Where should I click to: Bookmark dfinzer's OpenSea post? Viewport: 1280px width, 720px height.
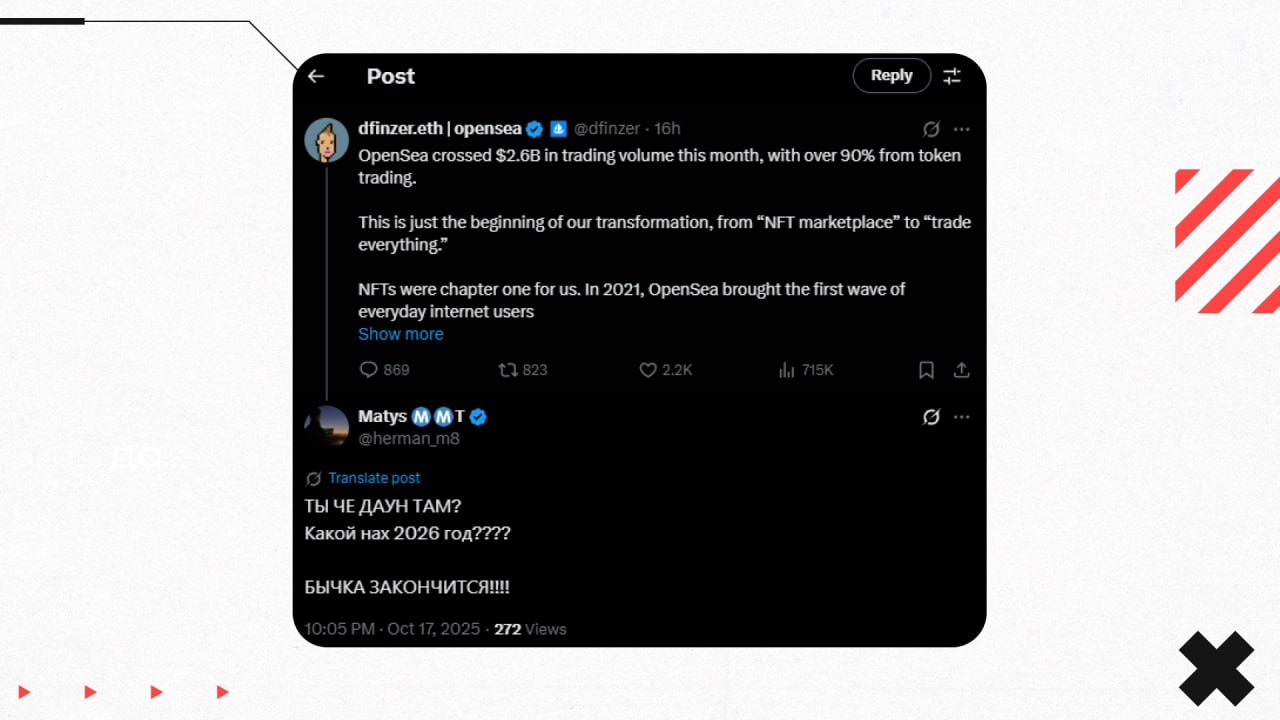(x=926, y=370)
